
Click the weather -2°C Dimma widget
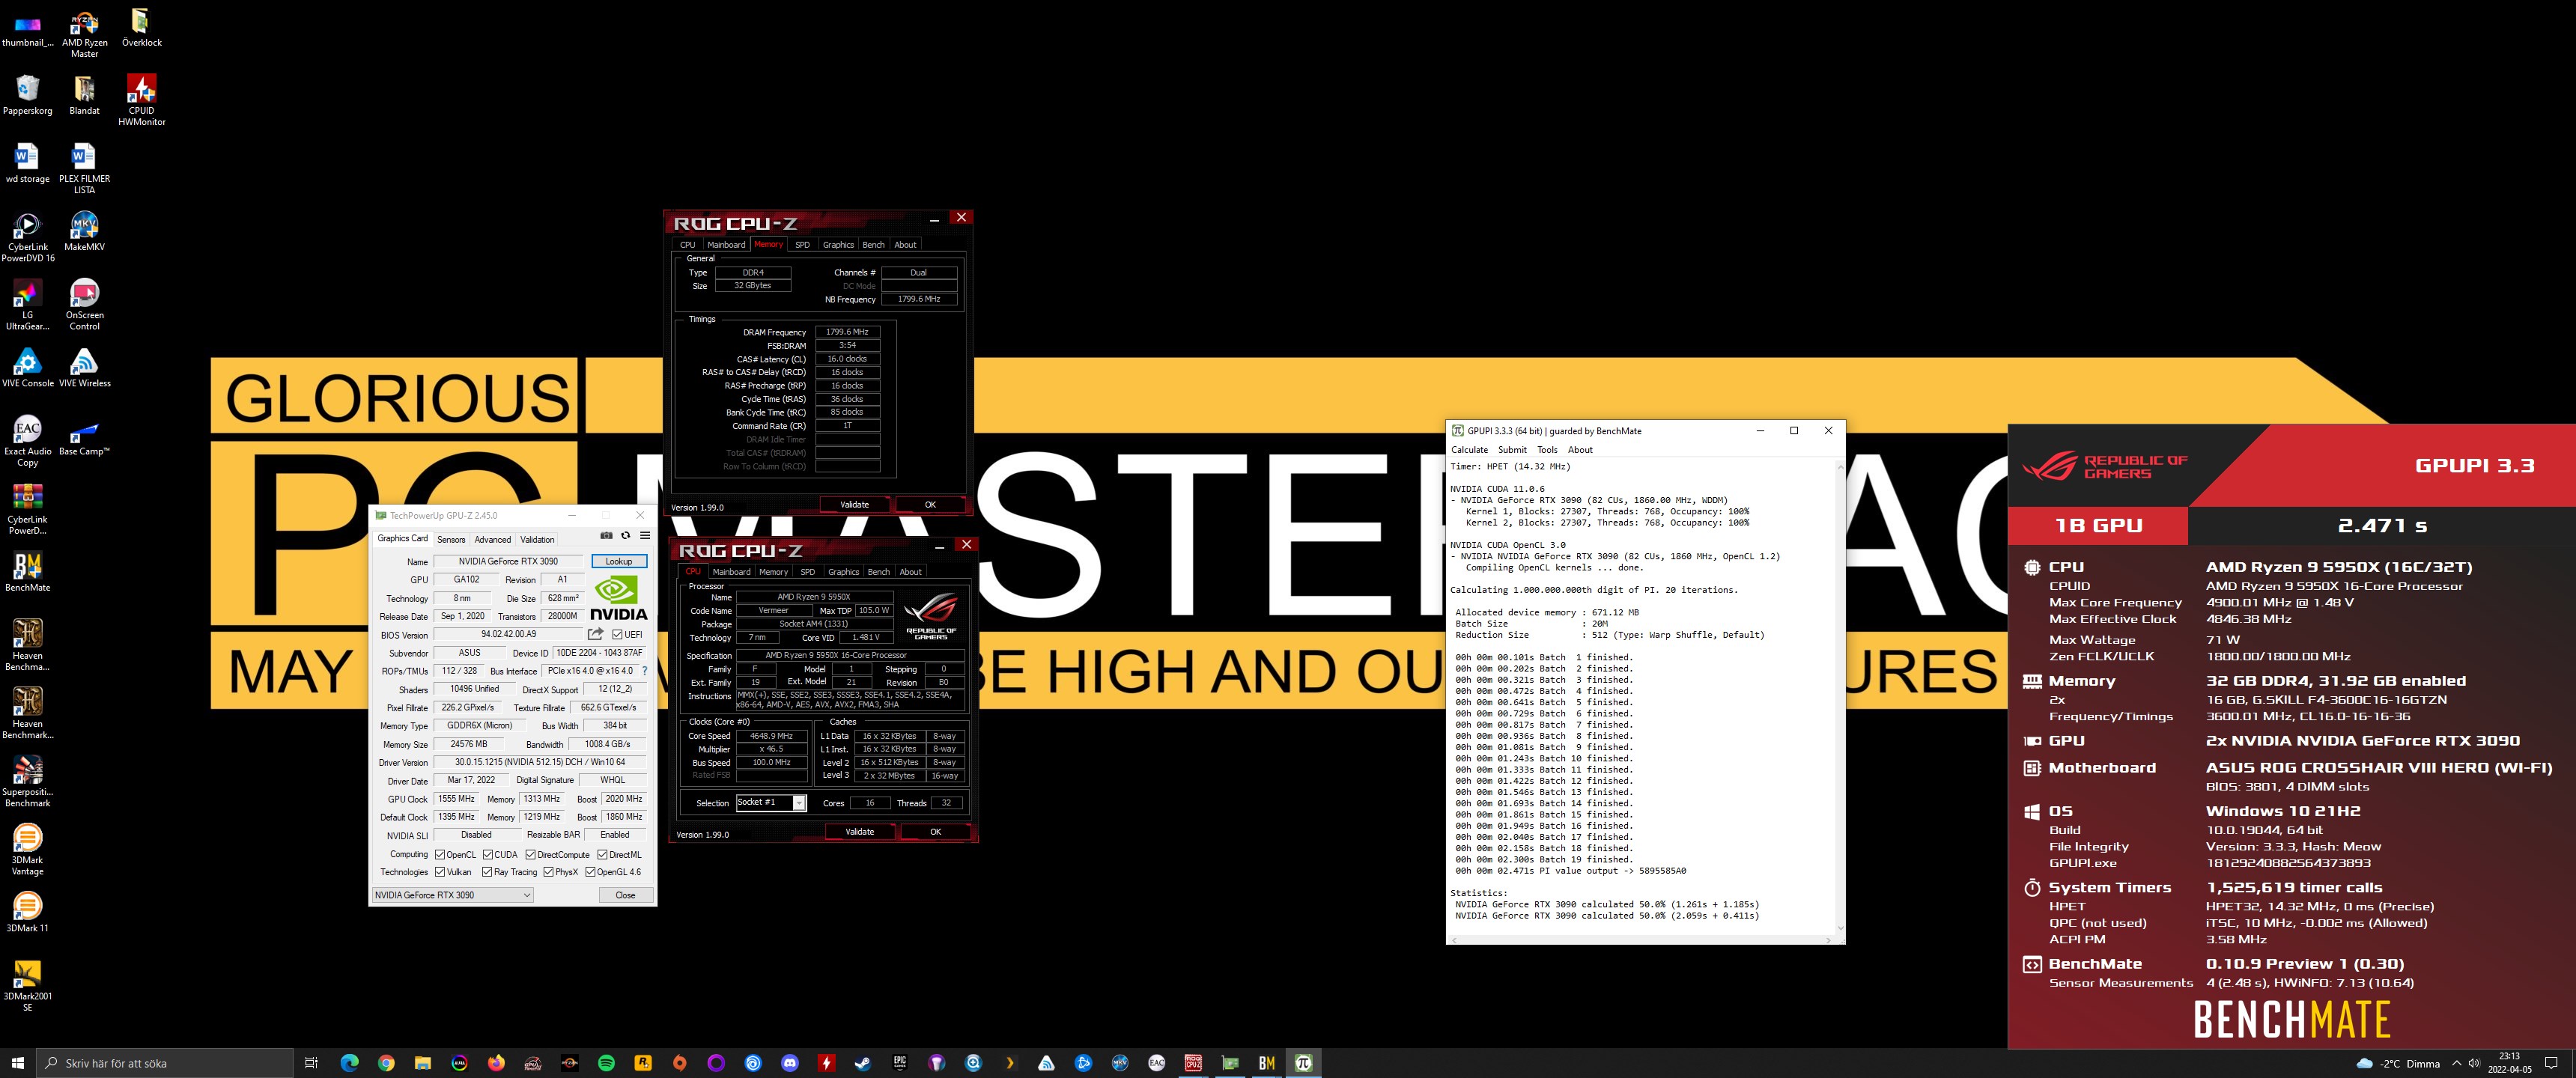click(2398, 1063)
